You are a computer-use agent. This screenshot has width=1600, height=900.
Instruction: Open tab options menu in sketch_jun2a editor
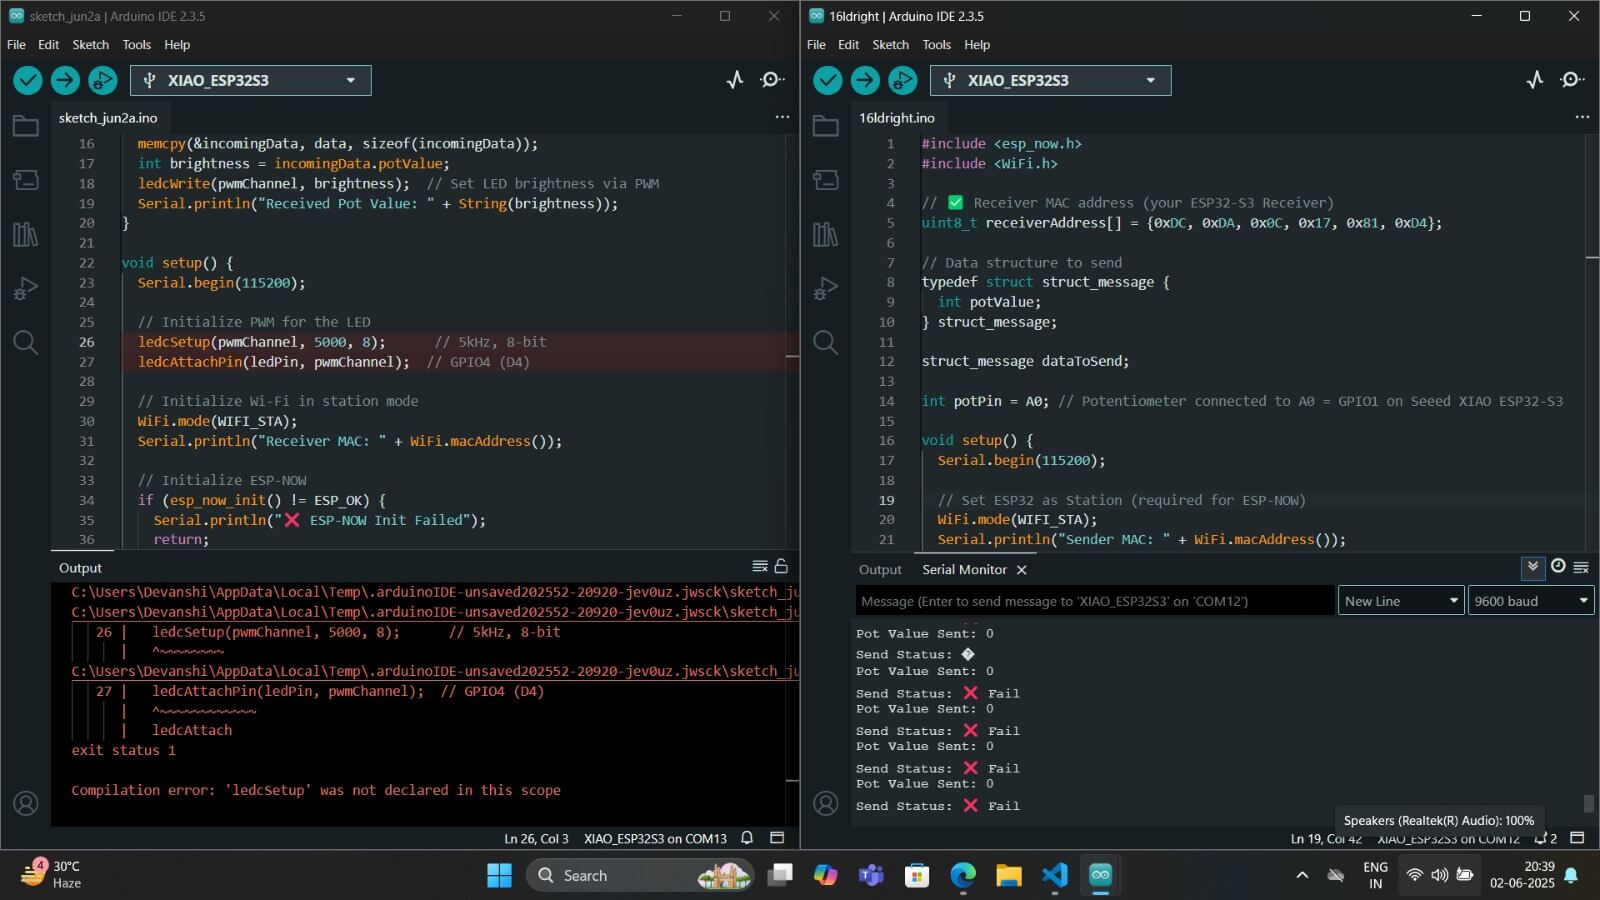click(782, 117)
